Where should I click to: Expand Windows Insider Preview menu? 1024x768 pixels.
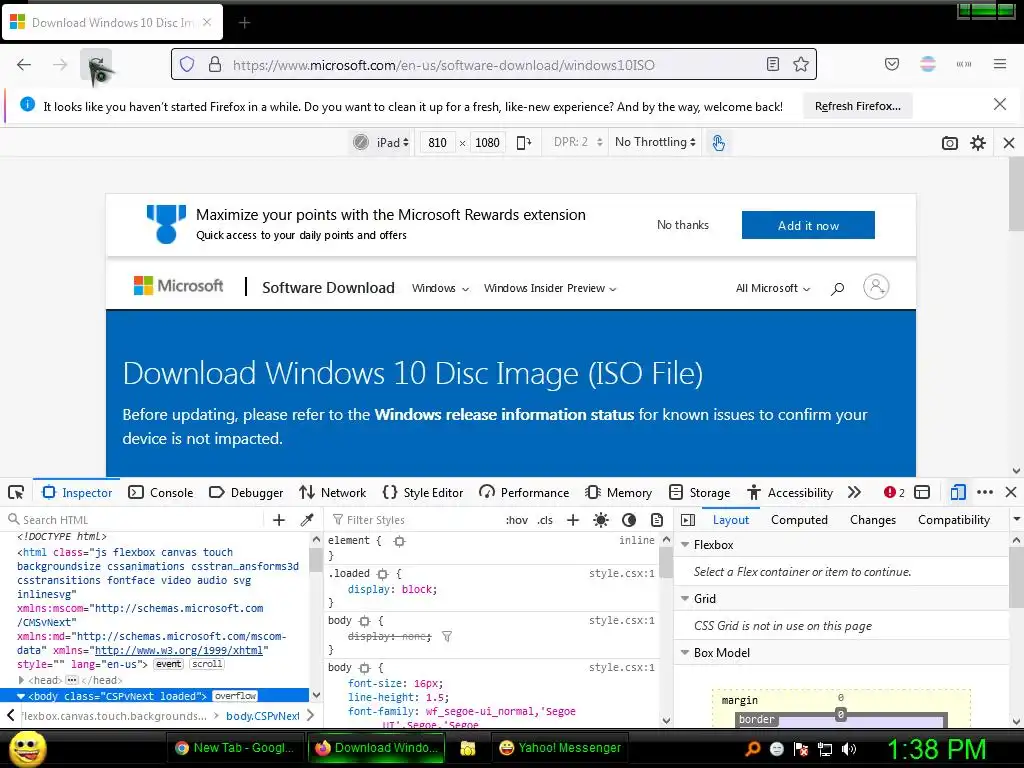tap(550, 288)
